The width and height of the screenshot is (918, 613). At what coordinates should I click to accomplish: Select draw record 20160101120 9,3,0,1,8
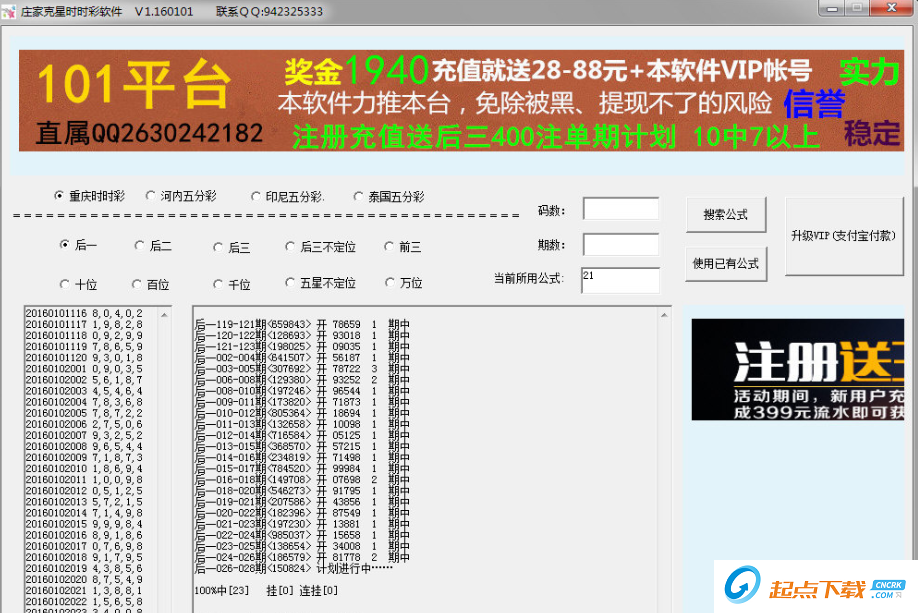84,358
